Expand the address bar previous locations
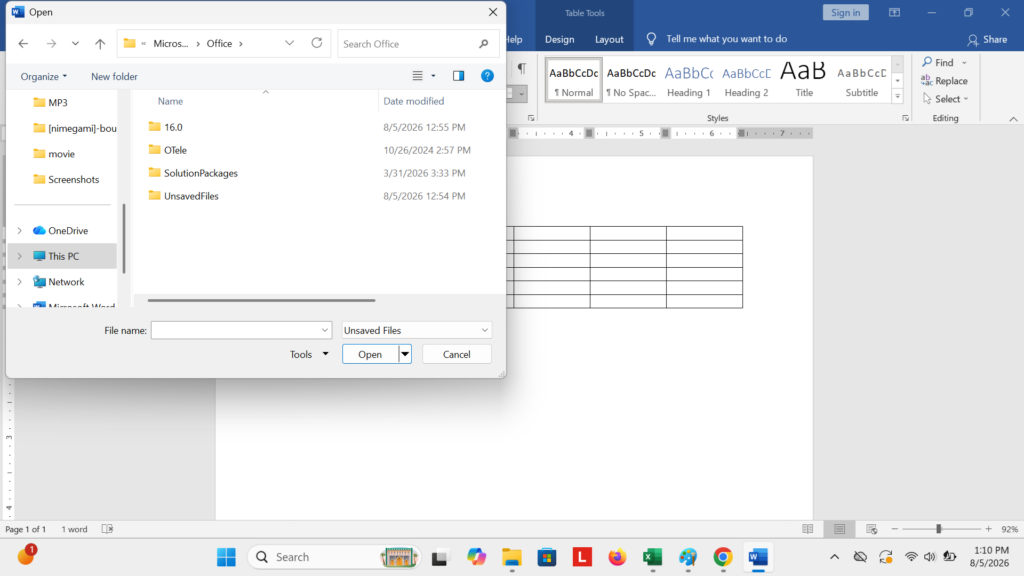The width and height of the screenshot is (1024, 576). pos(289,43)
